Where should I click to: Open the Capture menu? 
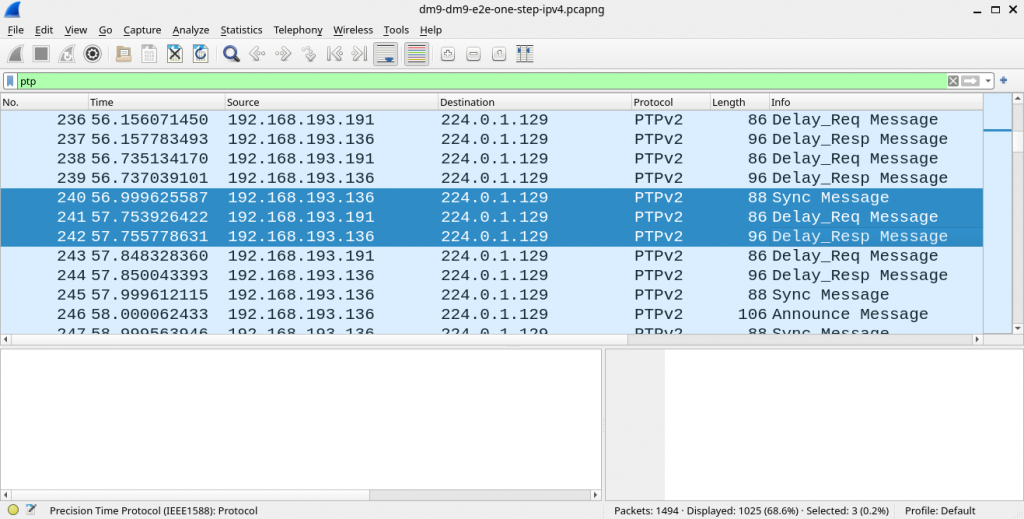click(x=142, y=30)
